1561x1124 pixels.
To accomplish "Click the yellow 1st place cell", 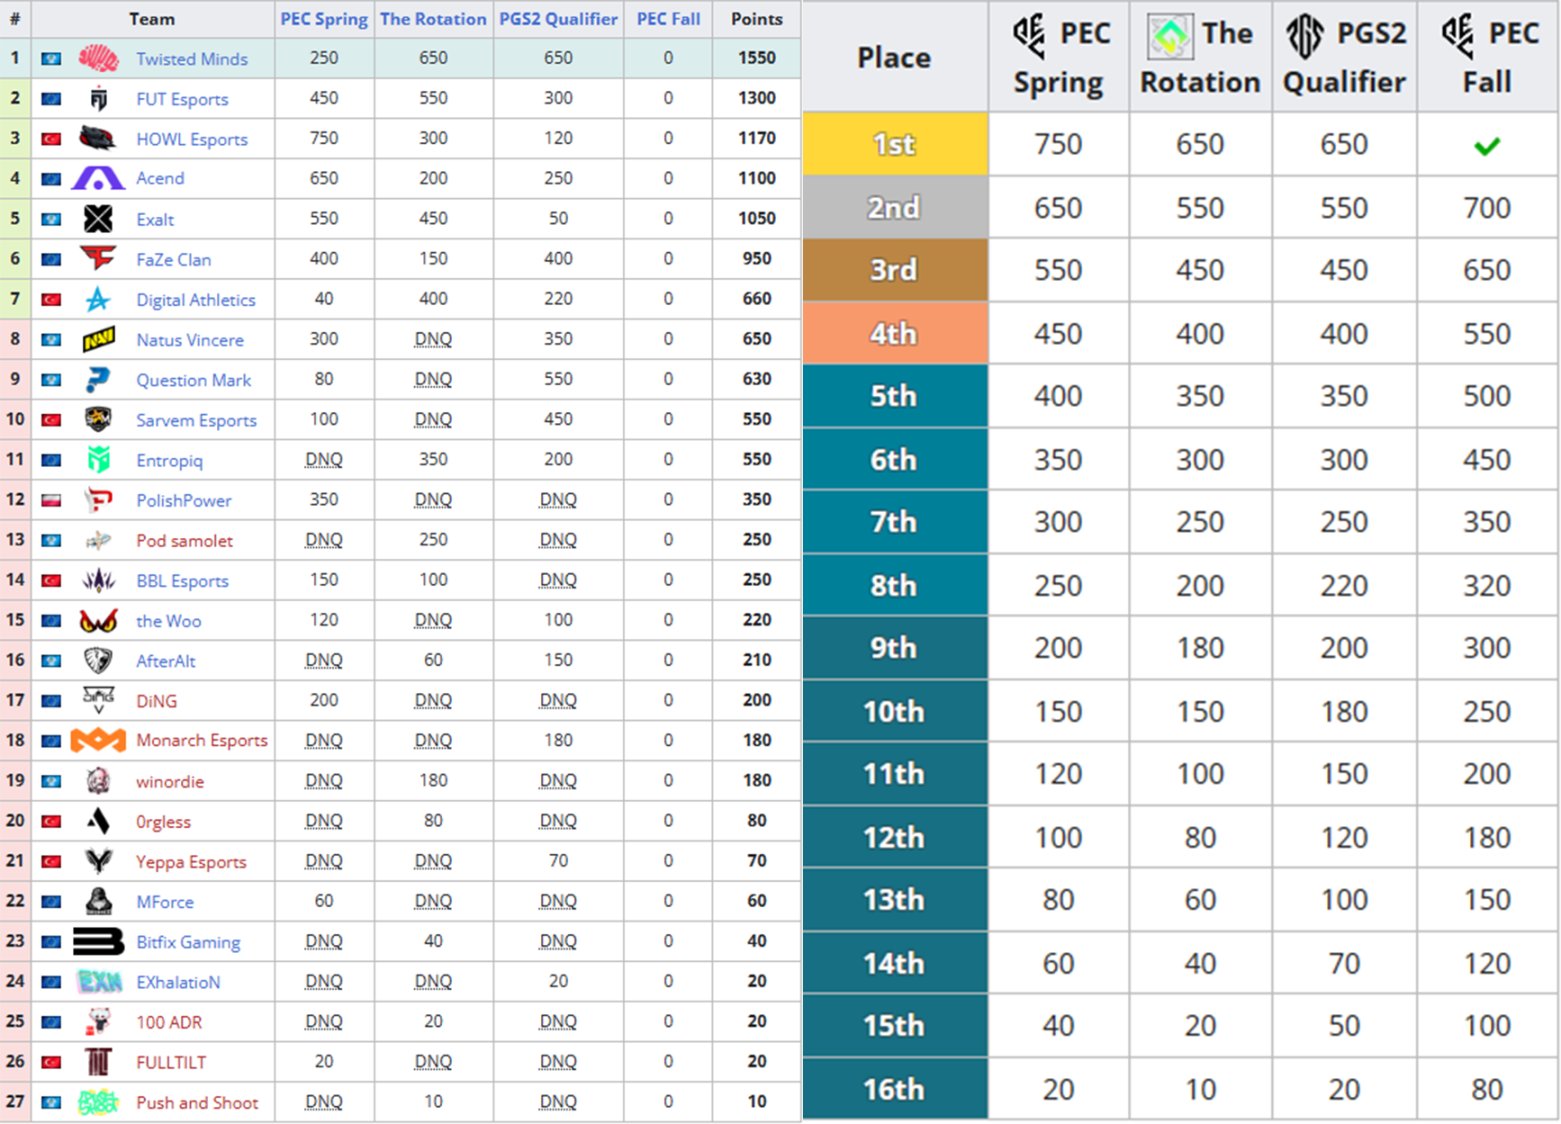I will pos(894,144).
